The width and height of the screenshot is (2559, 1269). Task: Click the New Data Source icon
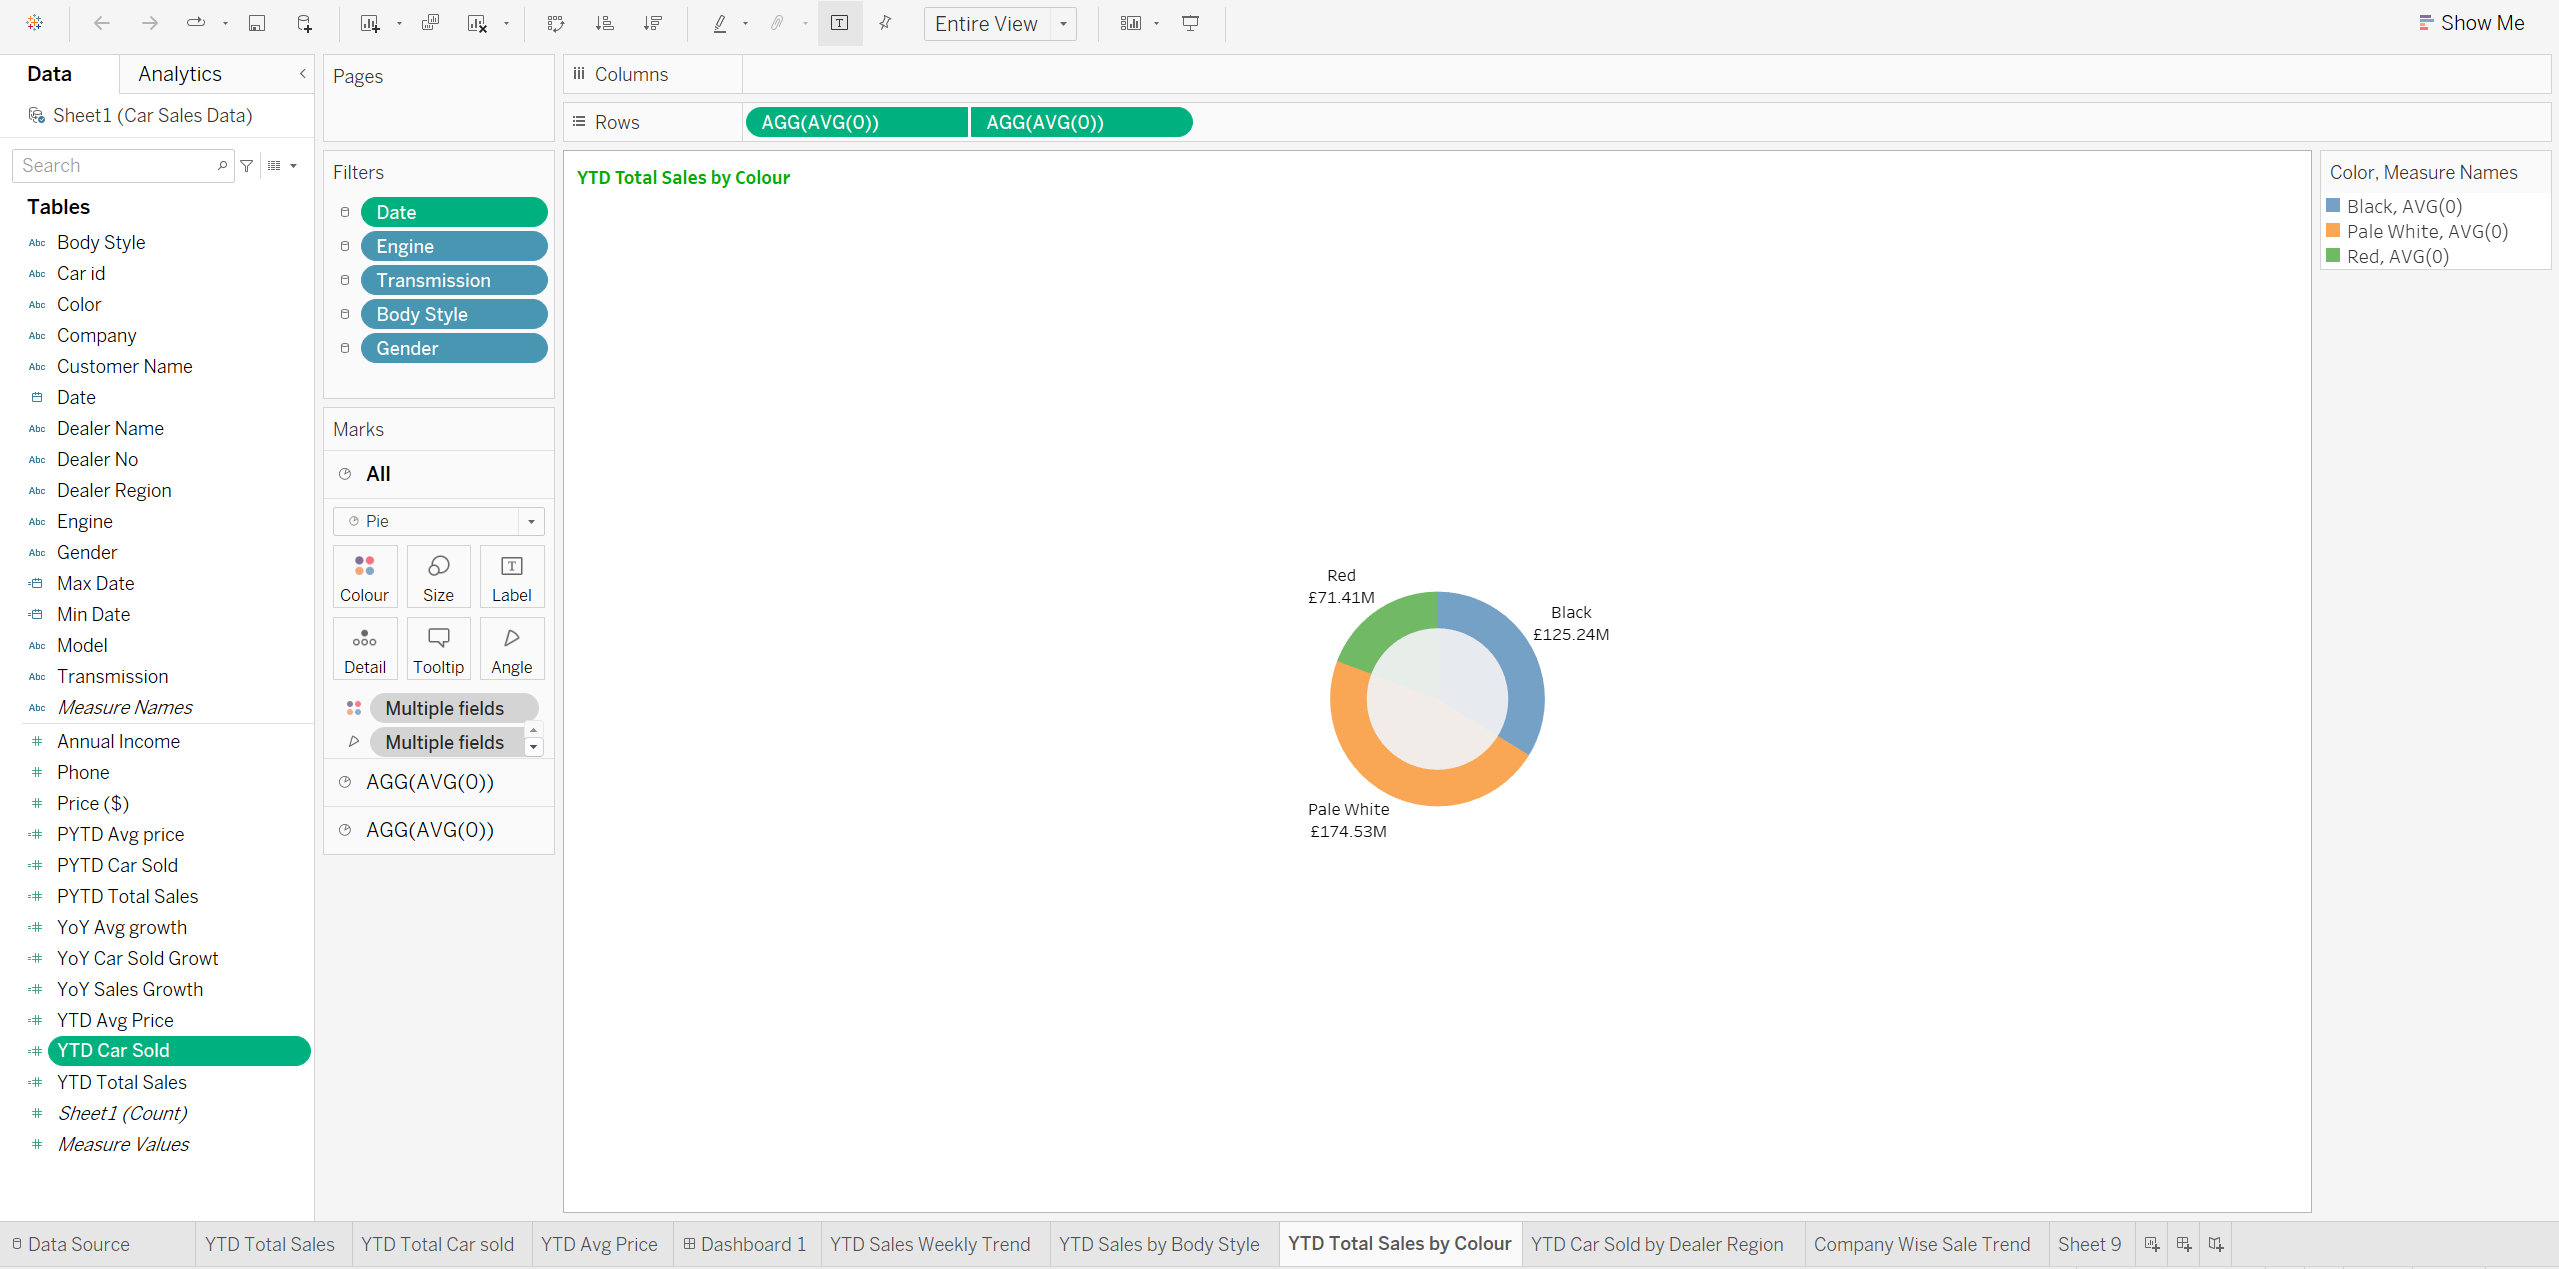305,23
